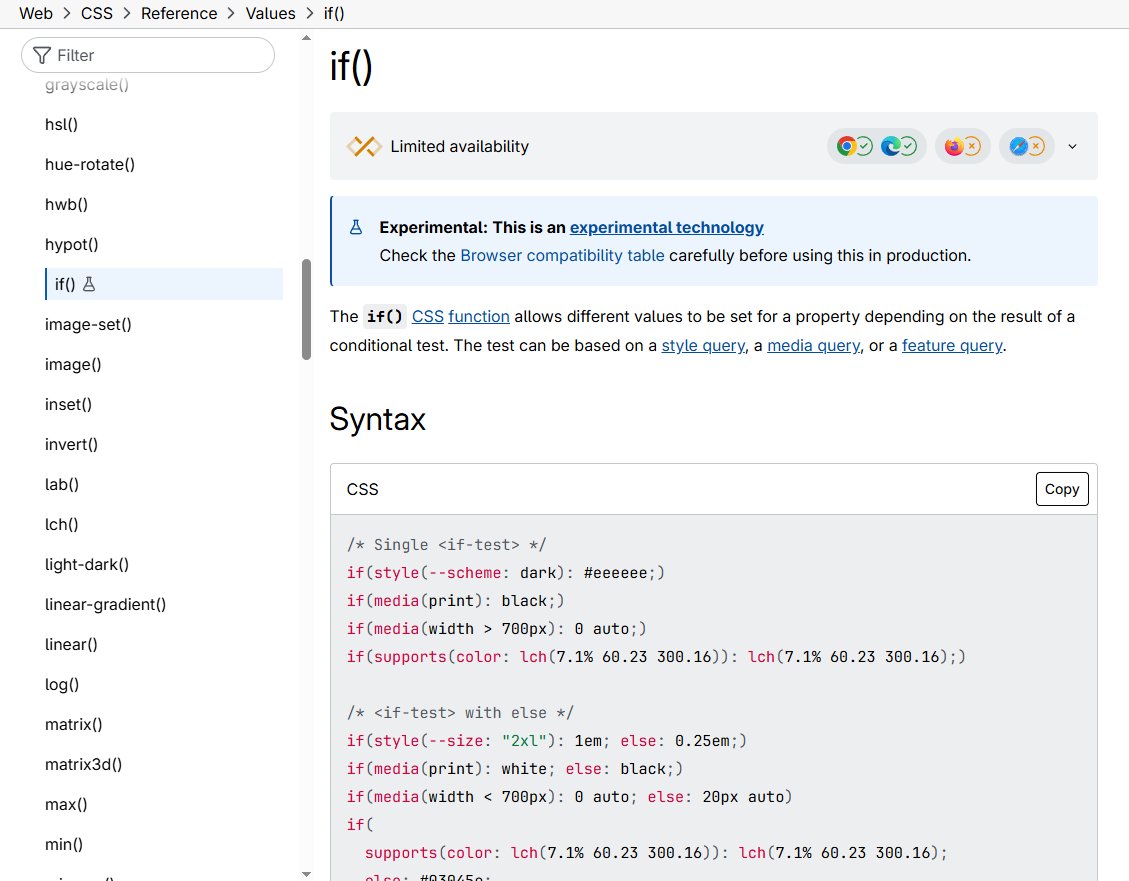Click the Limited availability diamond icon
The width and height of the screenshot is (1129, 881).
364,146
